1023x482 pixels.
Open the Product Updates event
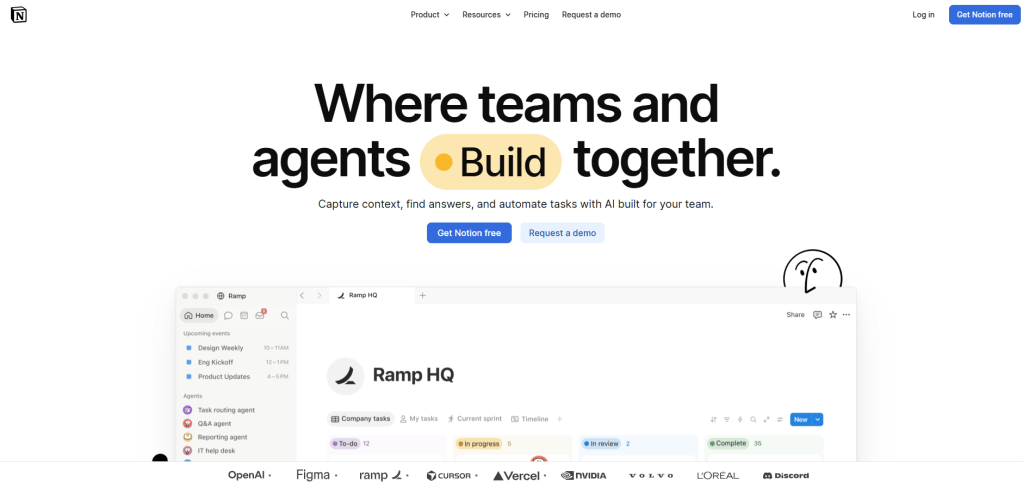click(x=236, y=376)
